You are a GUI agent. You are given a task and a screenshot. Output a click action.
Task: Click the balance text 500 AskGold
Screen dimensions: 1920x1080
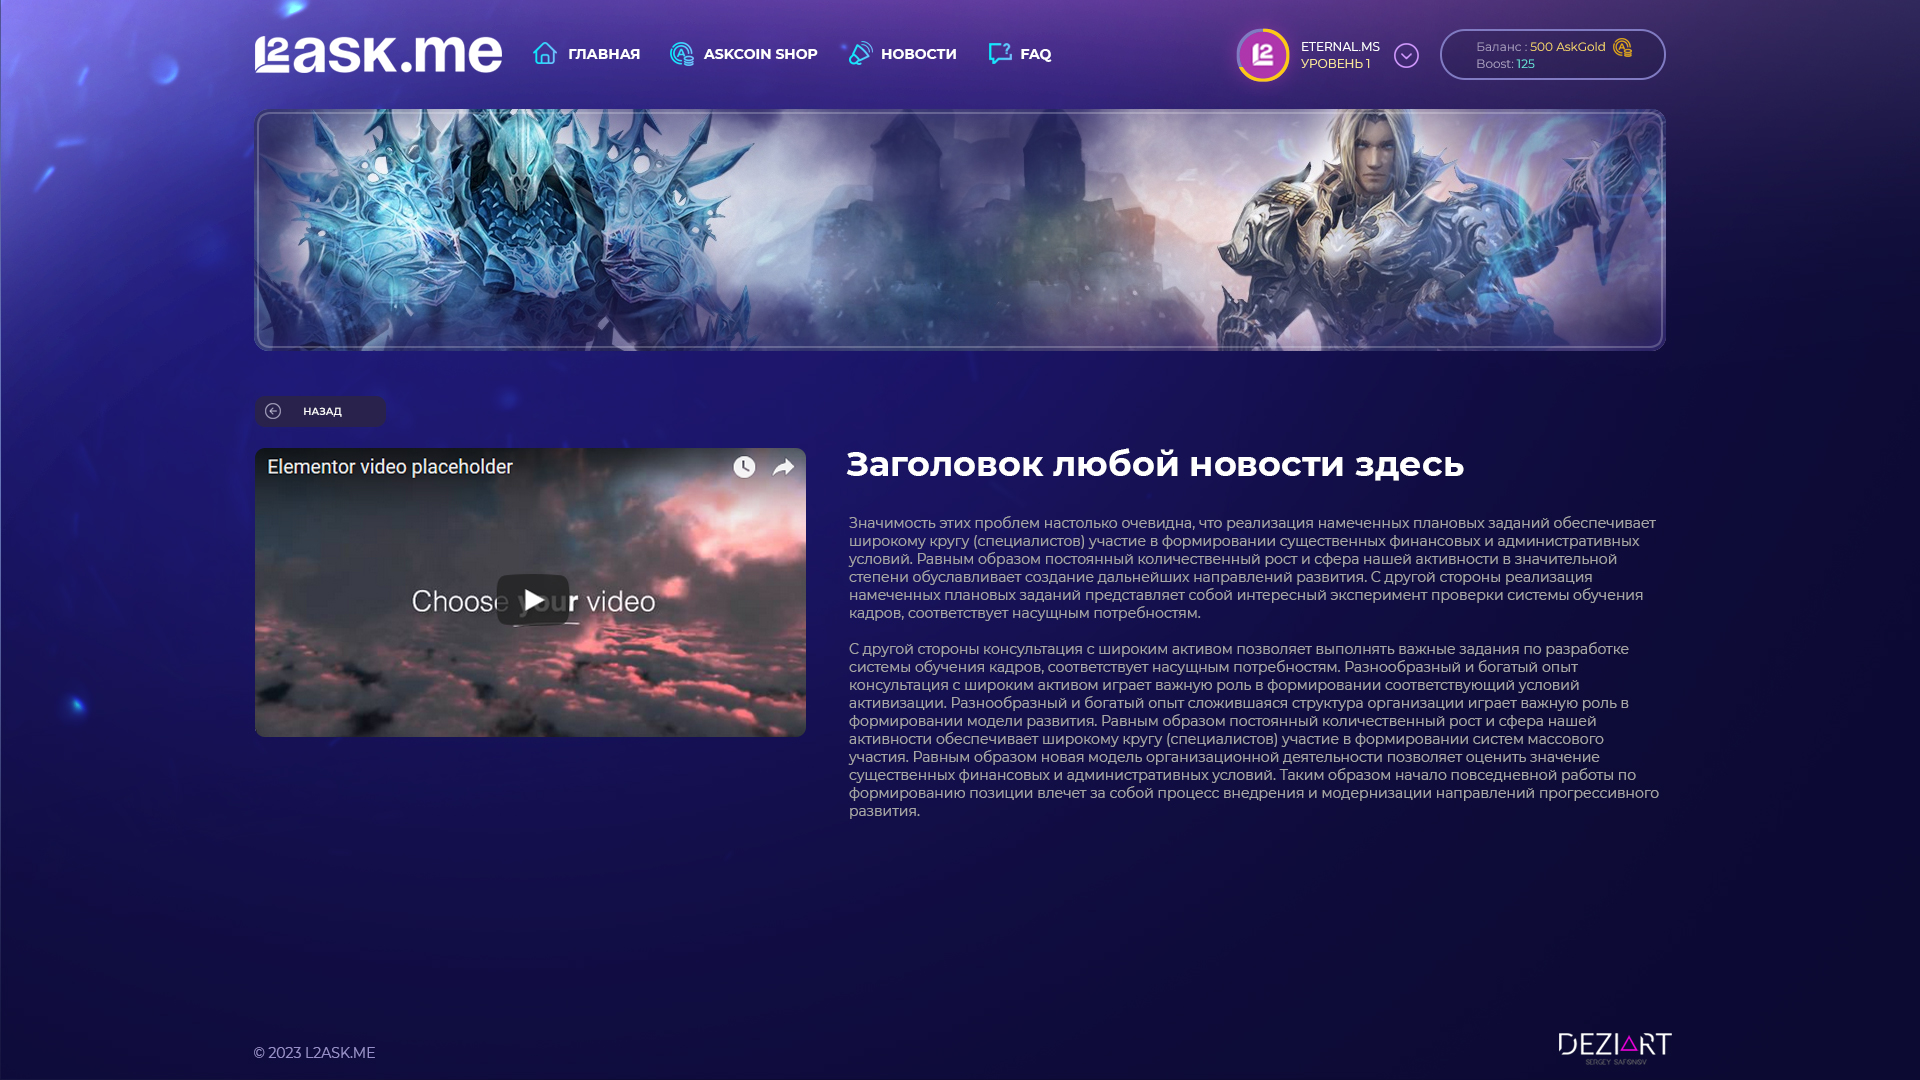pos(1567,47)
